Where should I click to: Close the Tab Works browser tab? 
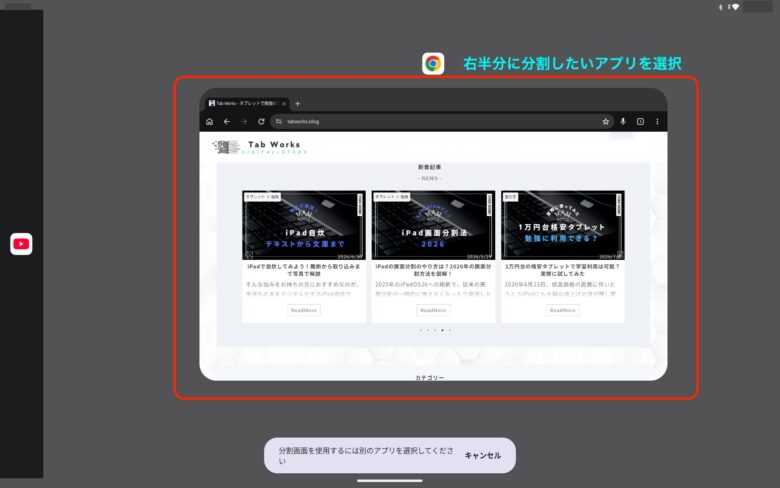click(284, 103)
